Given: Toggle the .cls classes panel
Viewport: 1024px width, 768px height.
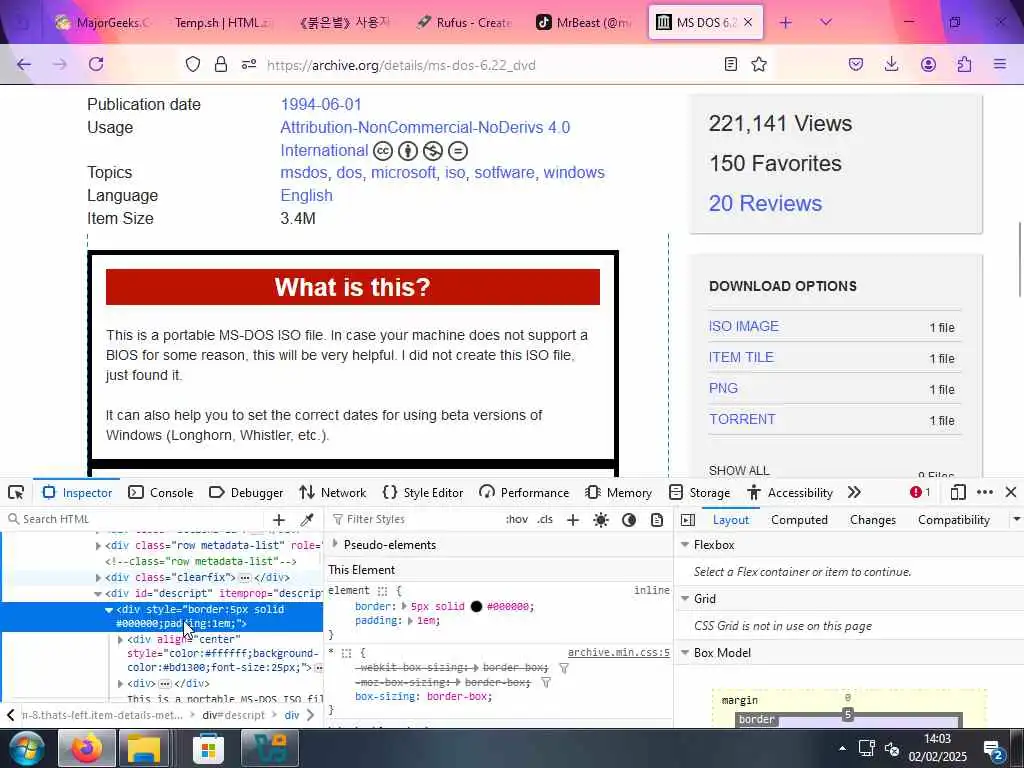Looking at the screenshot, I should pos(545,520).
